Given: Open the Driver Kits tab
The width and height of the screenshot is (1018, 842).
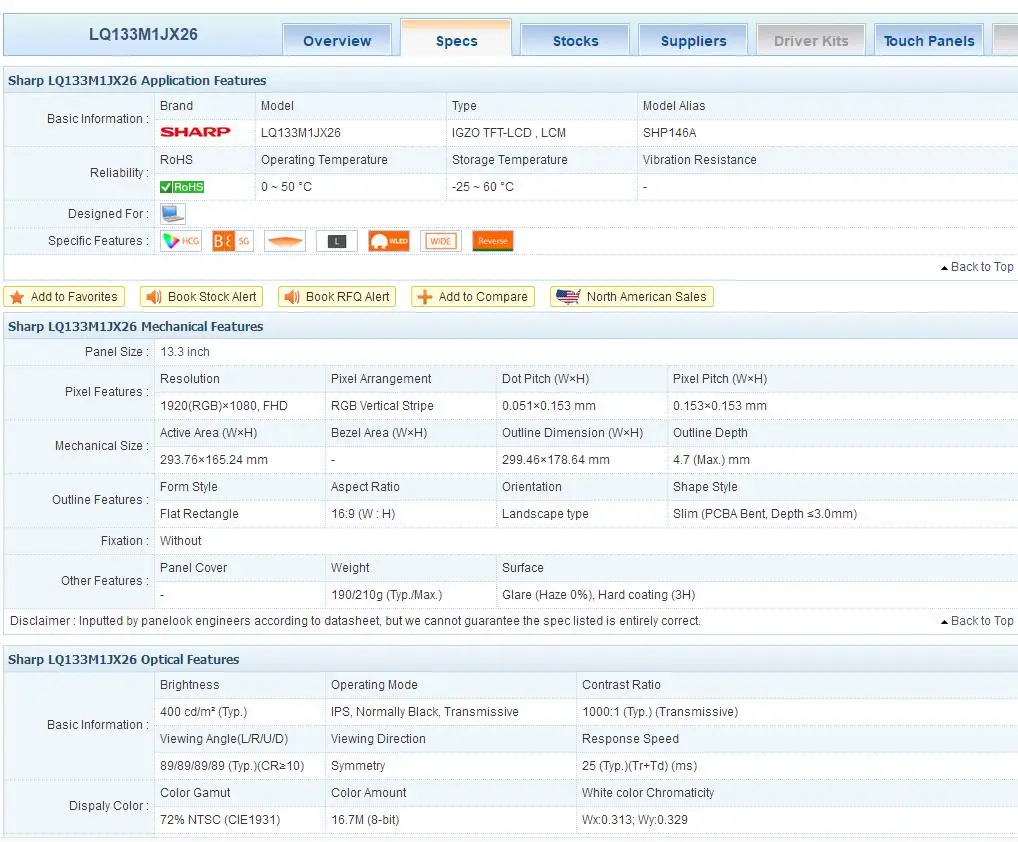Looking at the screenshot, I should 811,40.
